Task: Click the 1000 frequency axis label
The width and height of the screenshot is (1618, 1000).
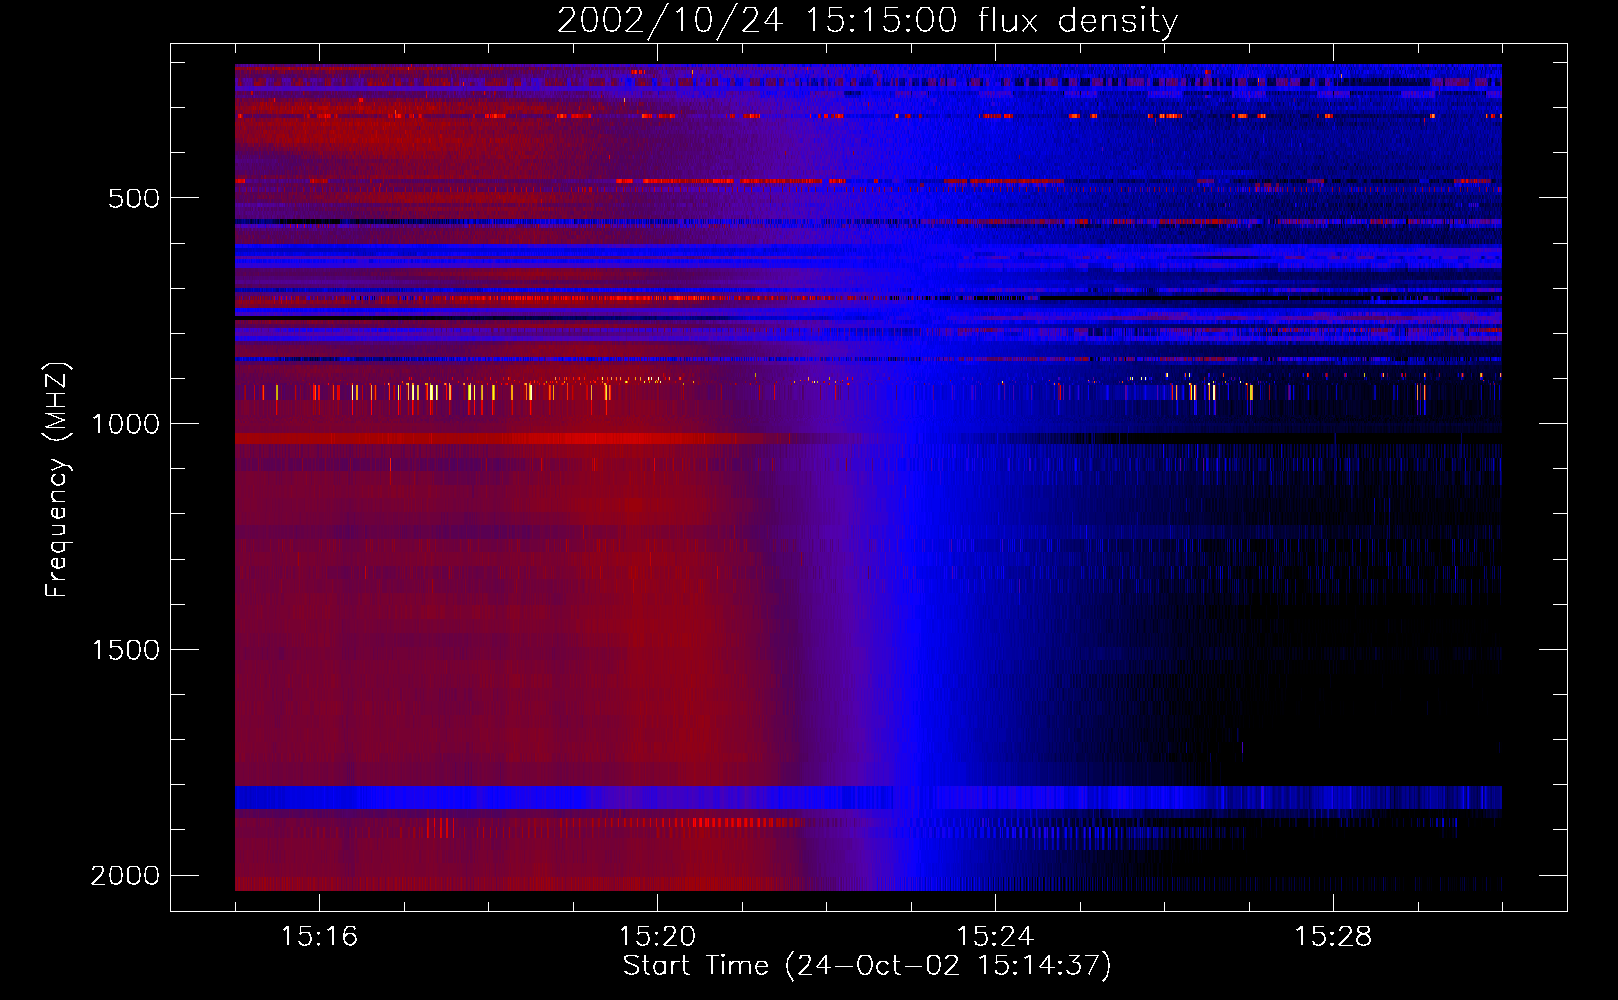Action: tap(125, 424)
